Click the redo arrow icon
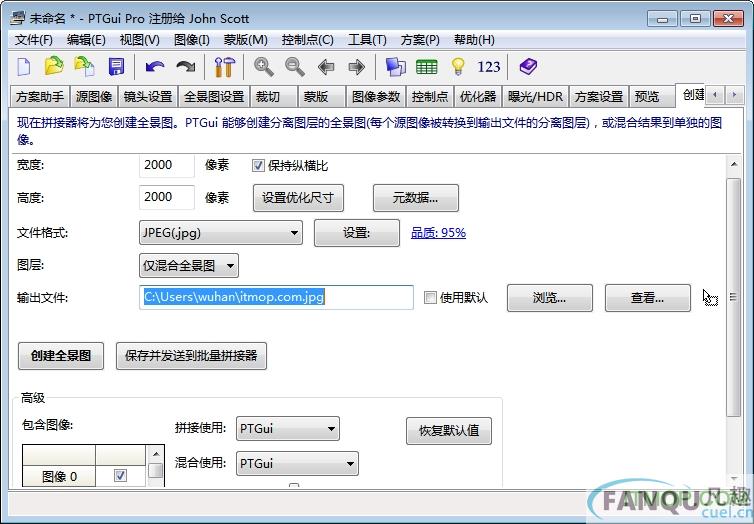 185,67
